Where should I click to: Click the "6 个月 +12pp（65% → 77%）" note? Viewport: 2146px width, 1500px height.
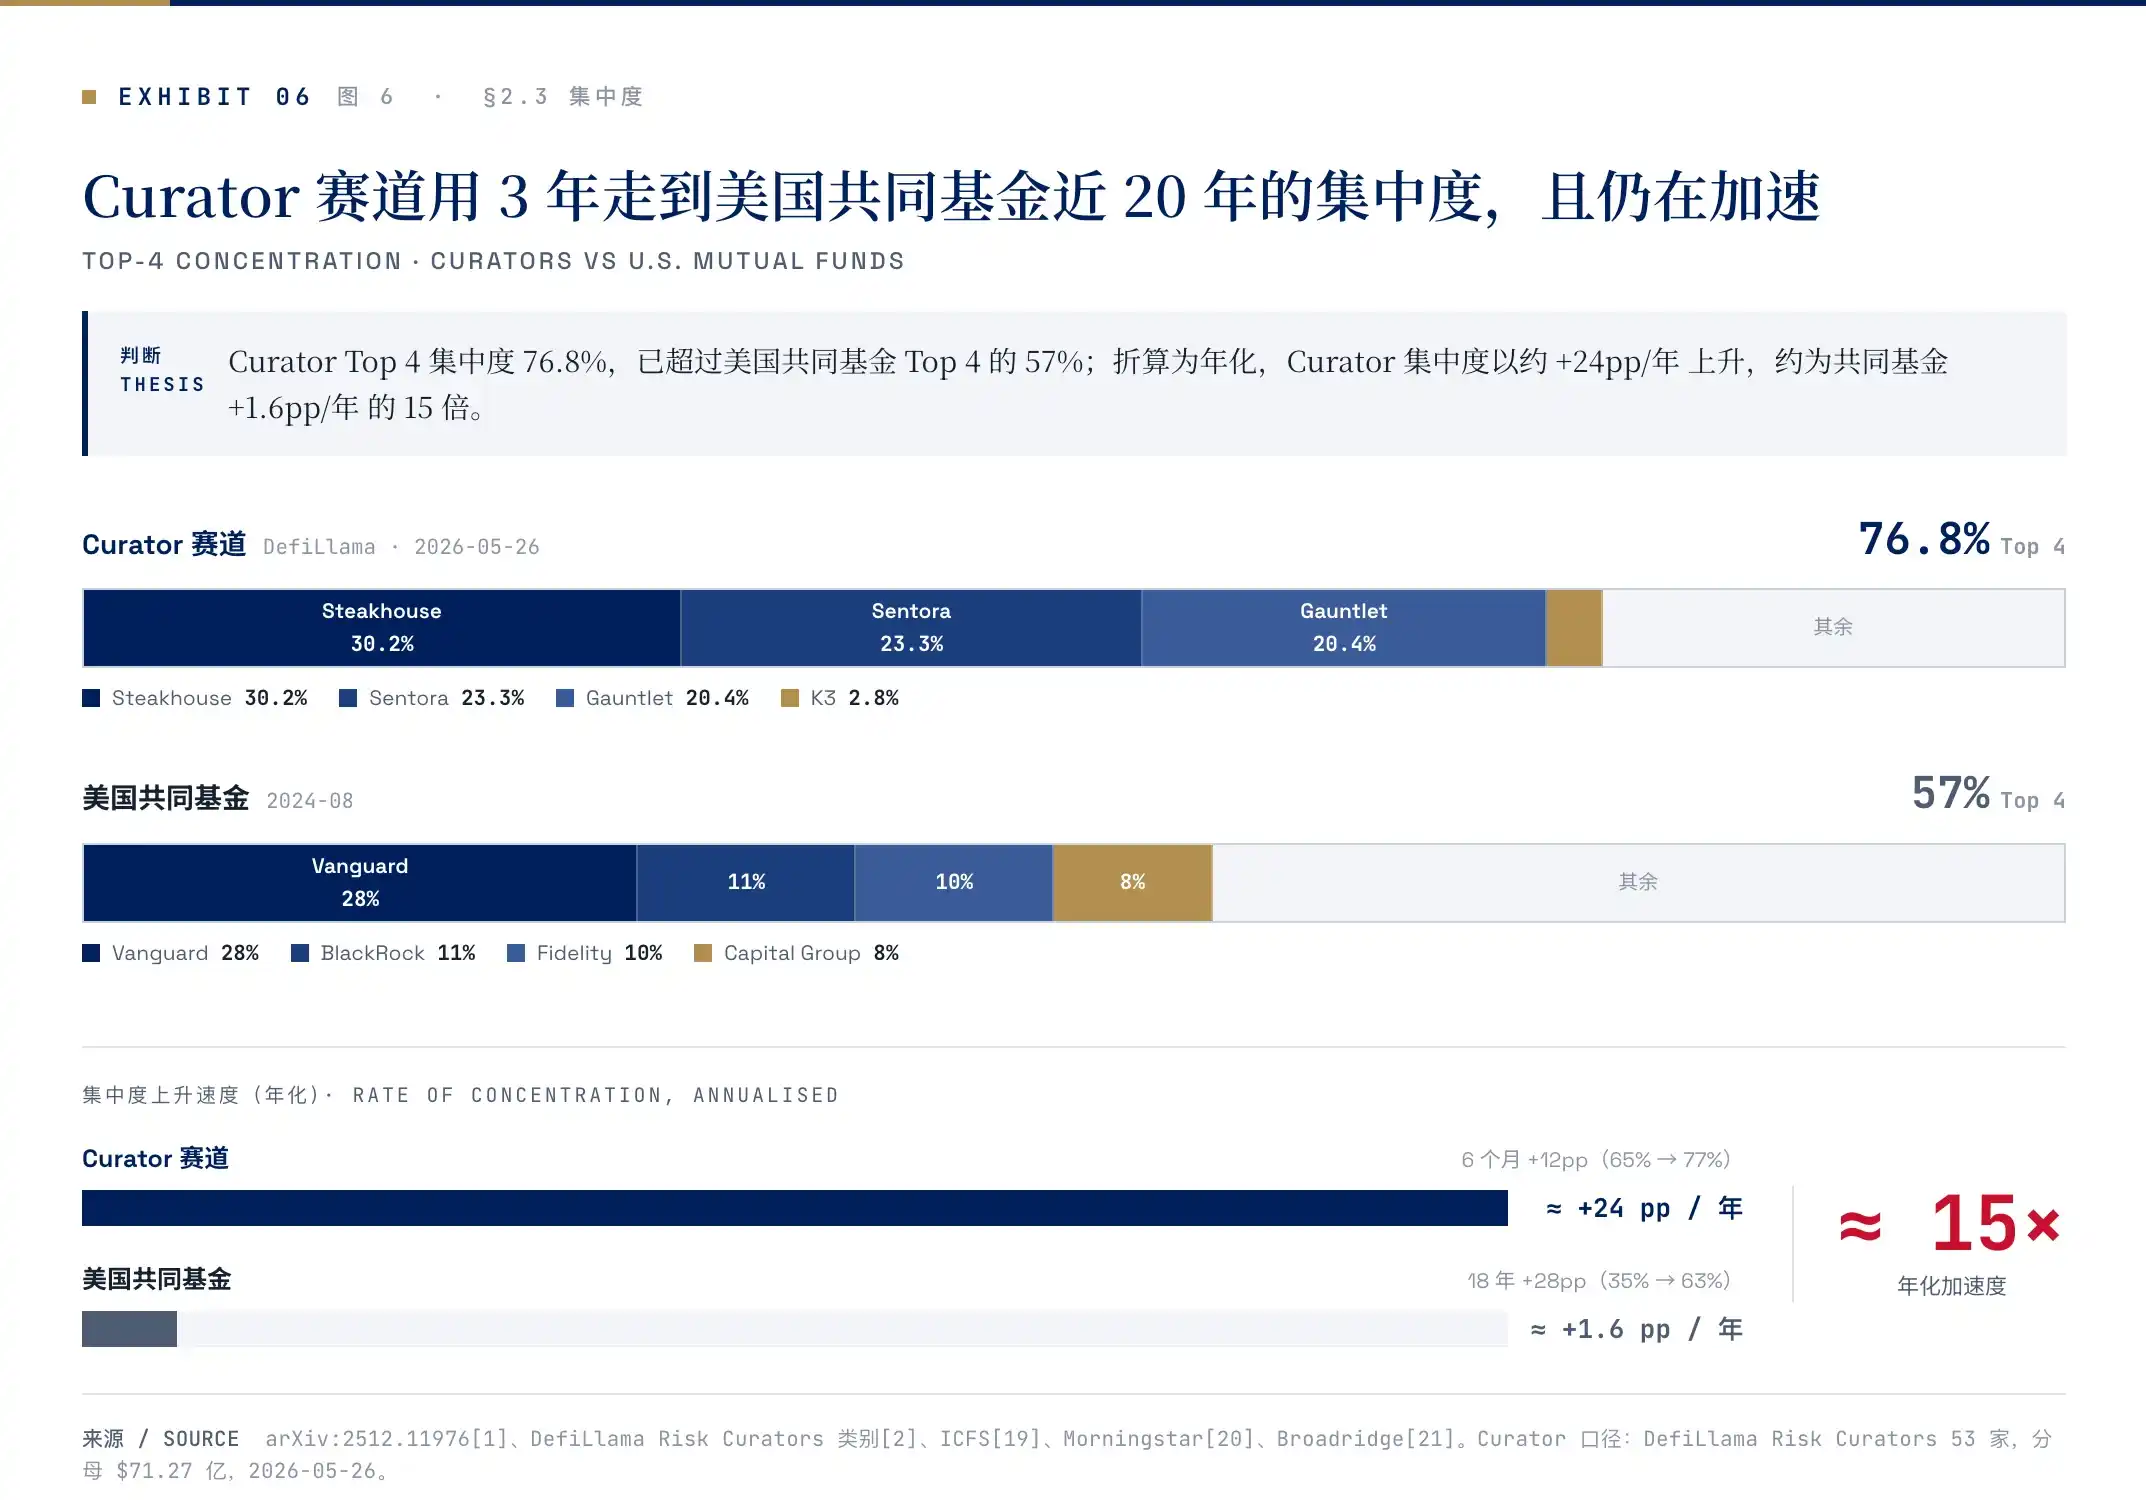coord(1596,1160)
